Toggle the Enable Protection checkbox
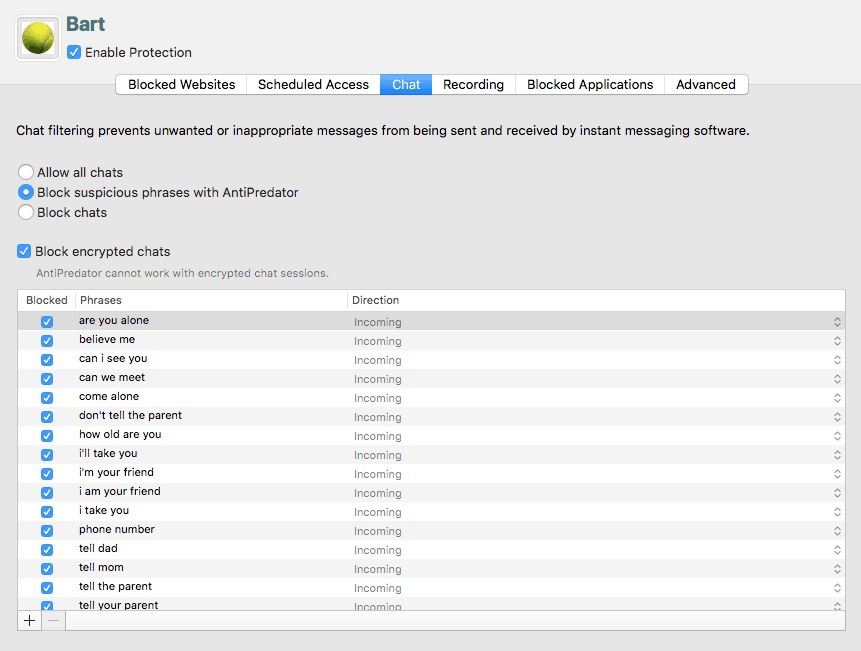This screenshot has height=651, width=861. tap(74, 52)
